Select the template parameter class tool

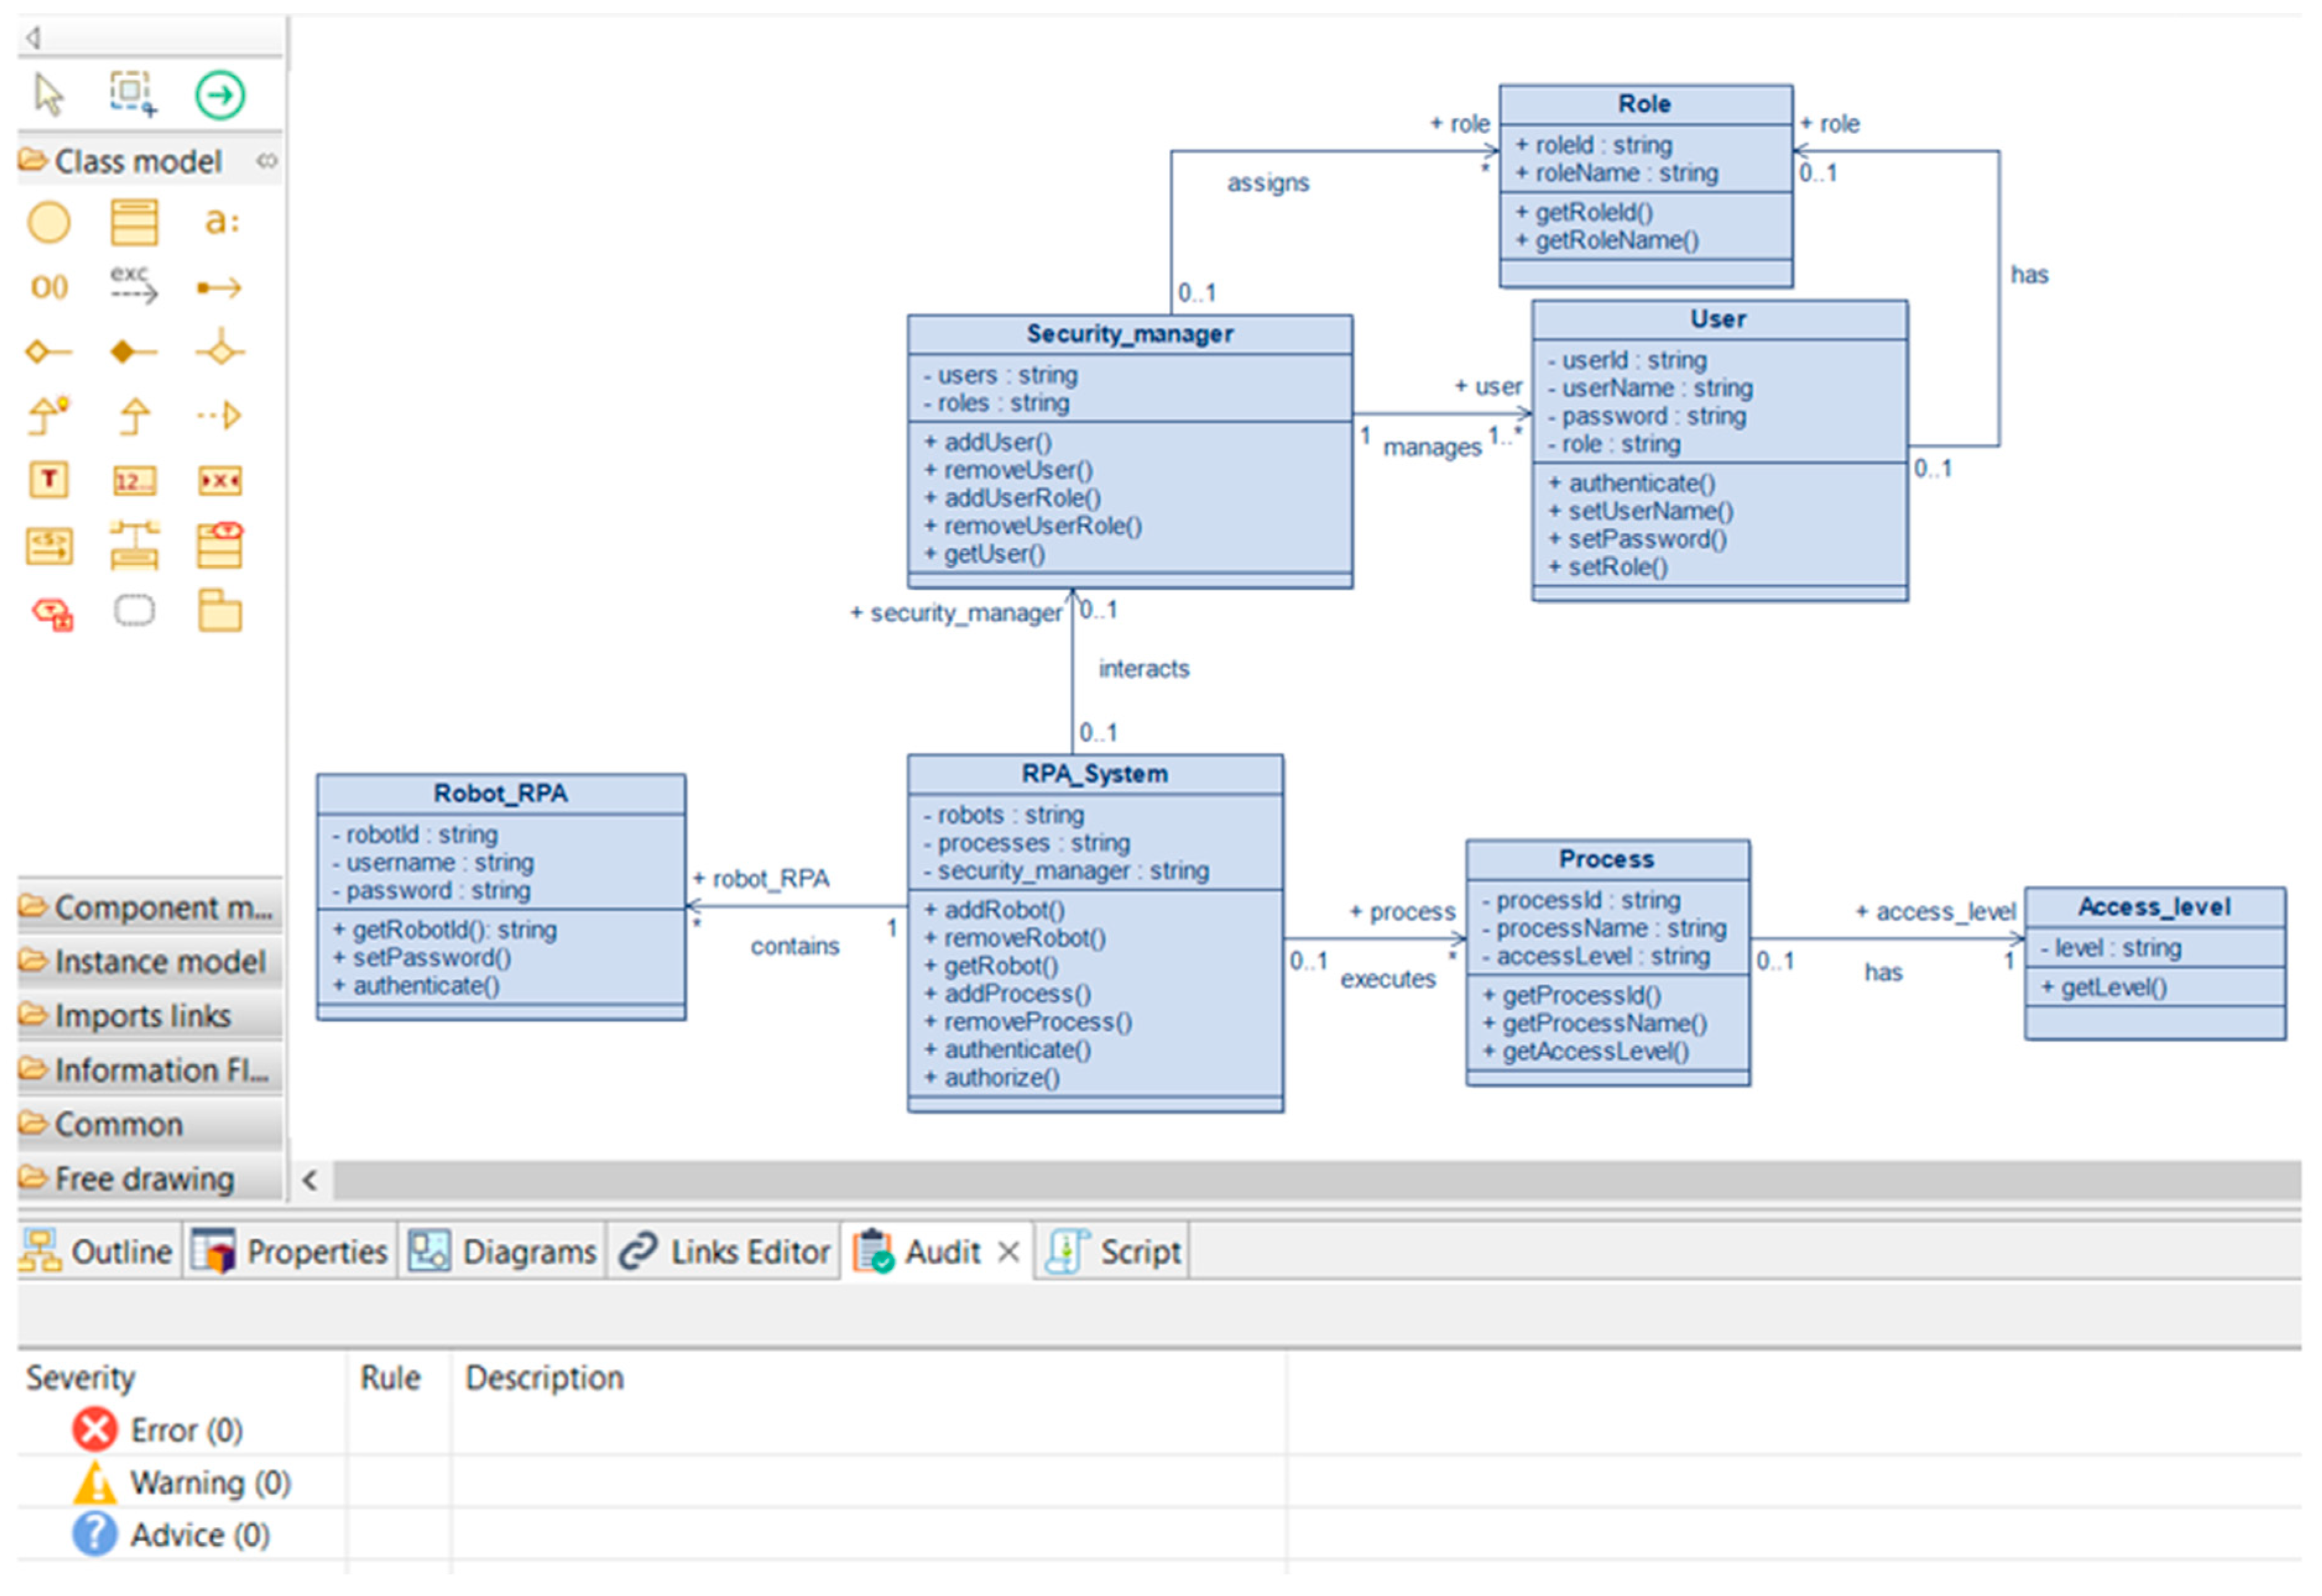(219, 545)
